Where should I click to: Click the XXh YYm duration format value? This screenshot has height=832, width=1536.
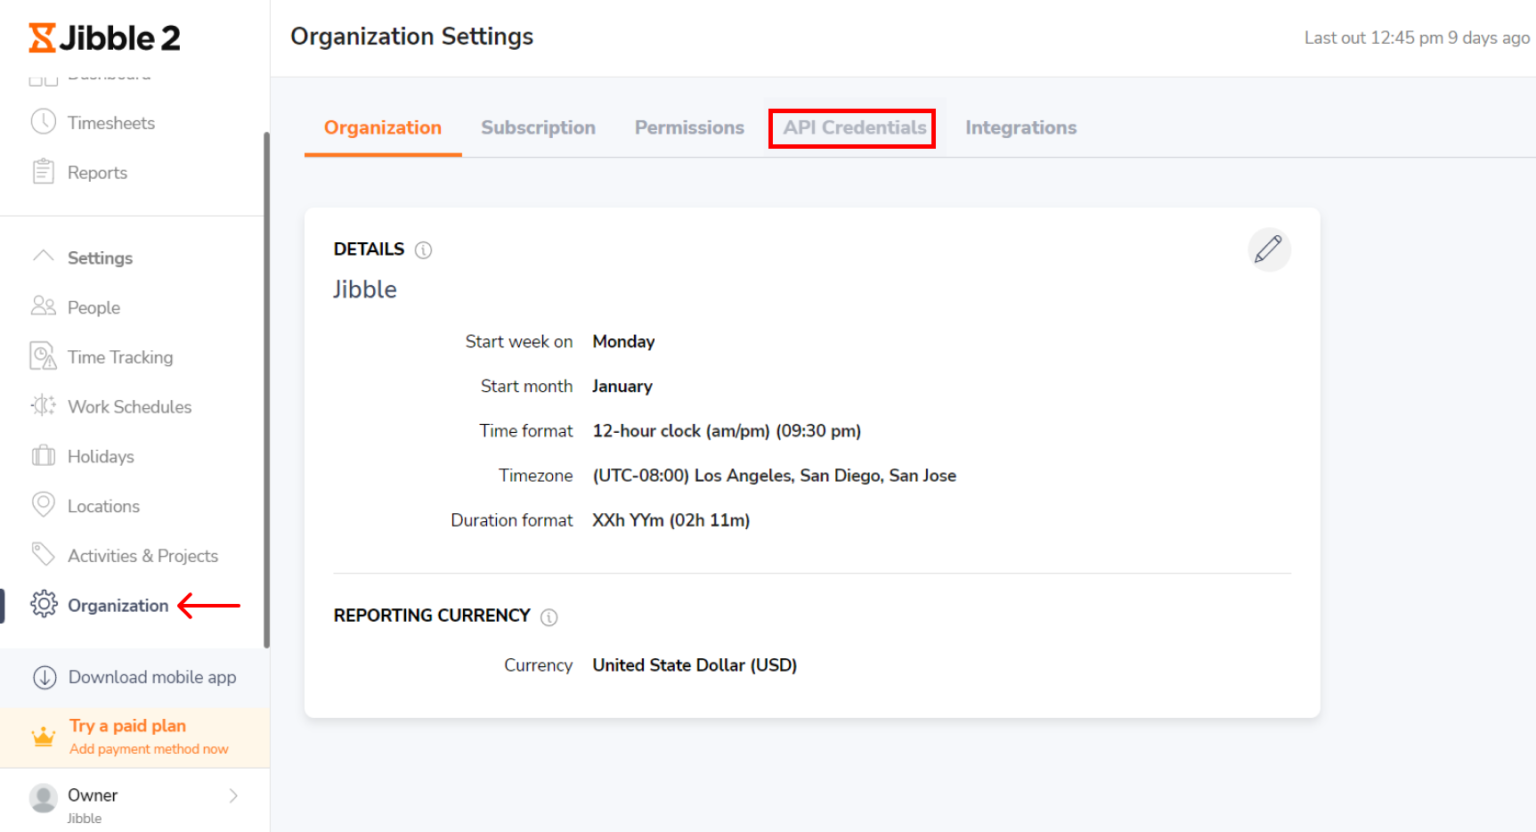pos(671,520)
